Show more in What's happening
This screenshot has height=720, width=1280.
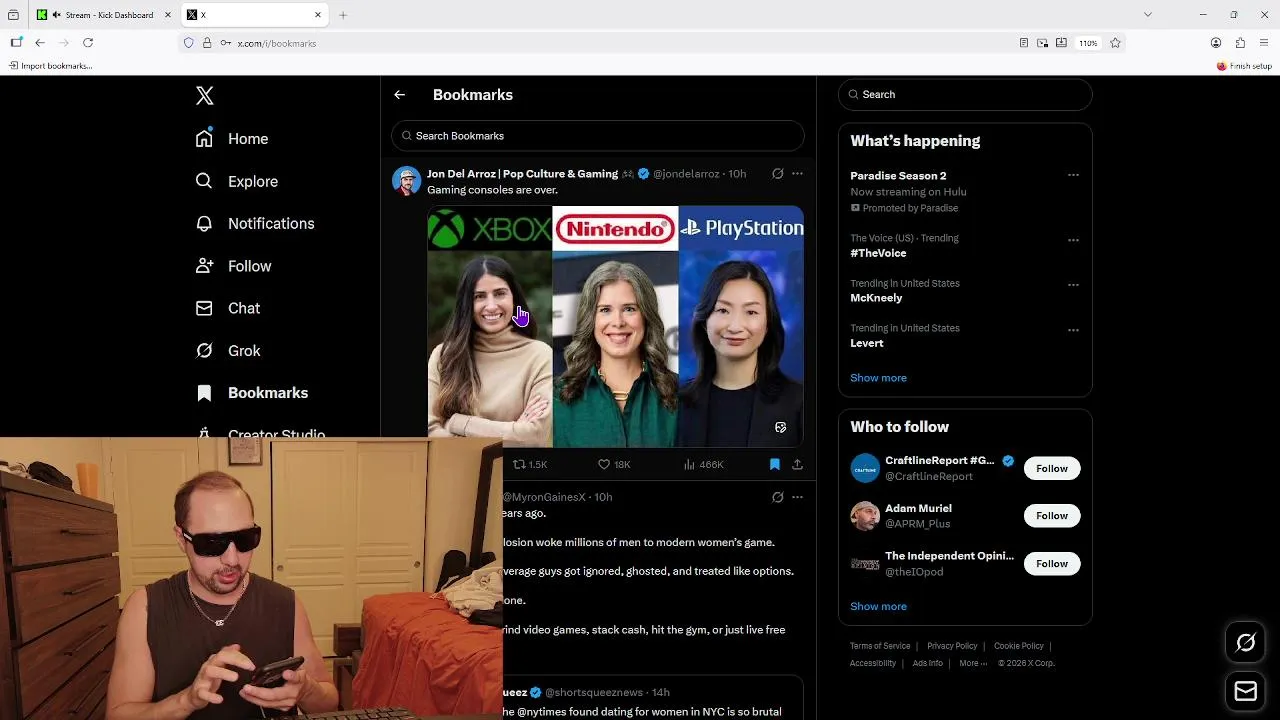click(878, 378)
